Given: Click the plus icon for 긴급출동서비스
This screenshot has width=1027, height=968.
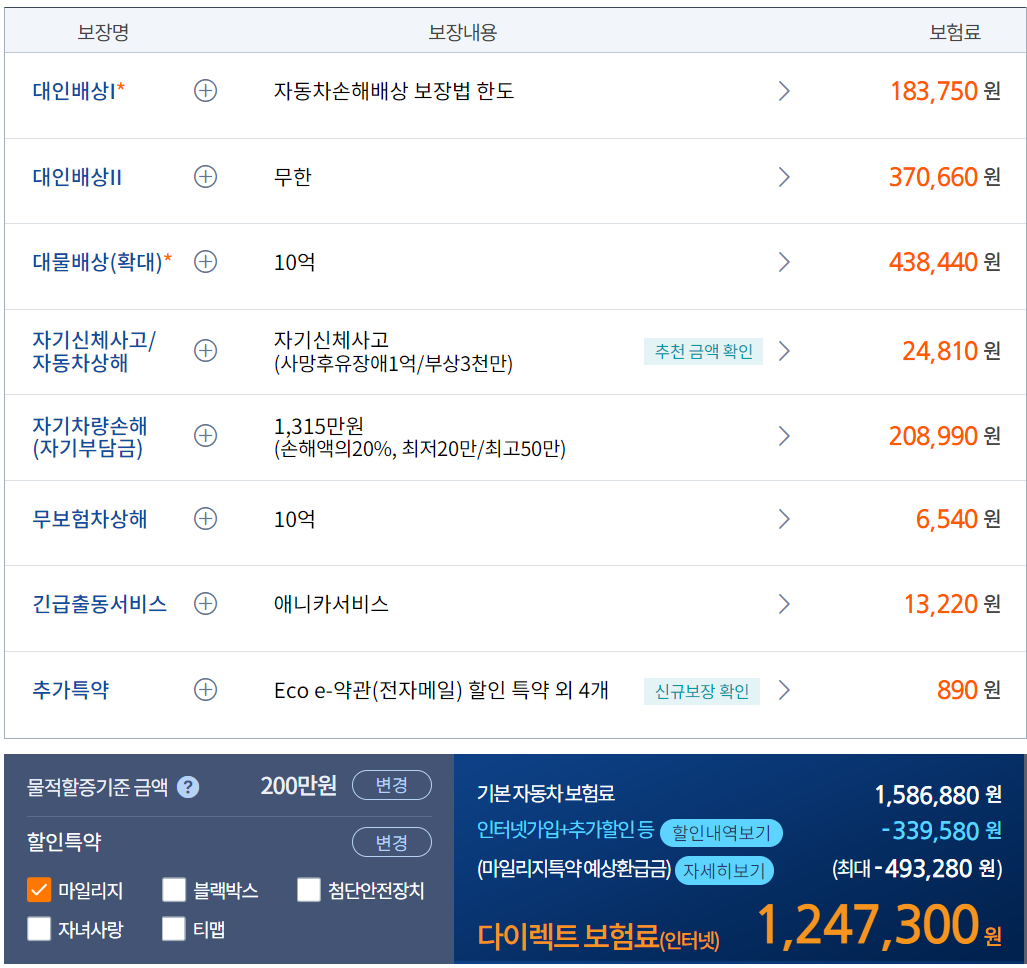Looking at the screenshot, I should pyautogui.click(x=205, y=604).
